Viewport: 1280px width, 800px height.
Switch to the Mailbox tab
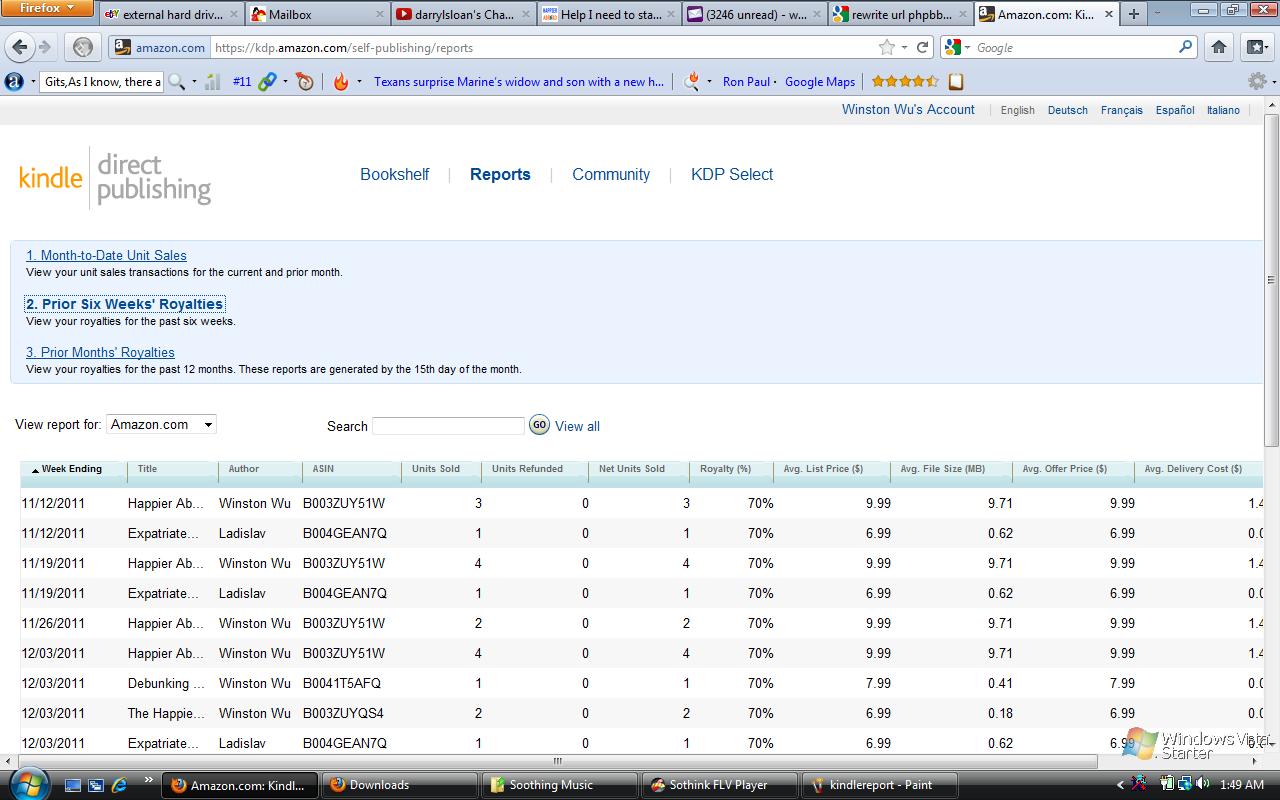[x=316, y=14]
